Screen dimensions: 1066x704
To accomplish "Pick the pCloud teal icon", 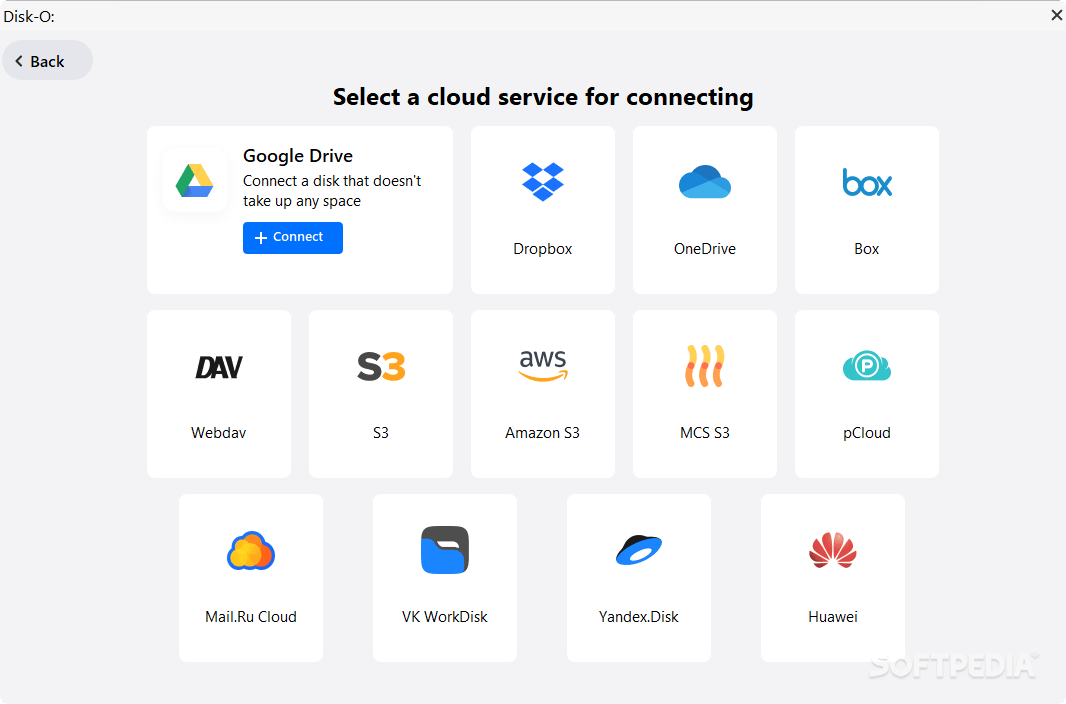I will click(x=867, y=366).
